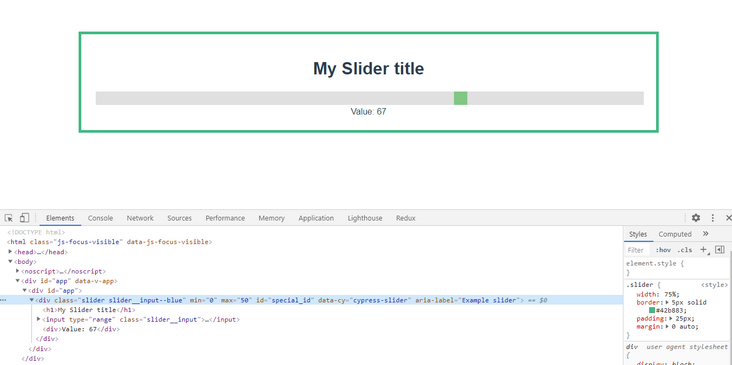The height and width of the screenshot is (365, 732).
Task: Toggle the computed styles sidebar icon
Action: pos(720,250)
